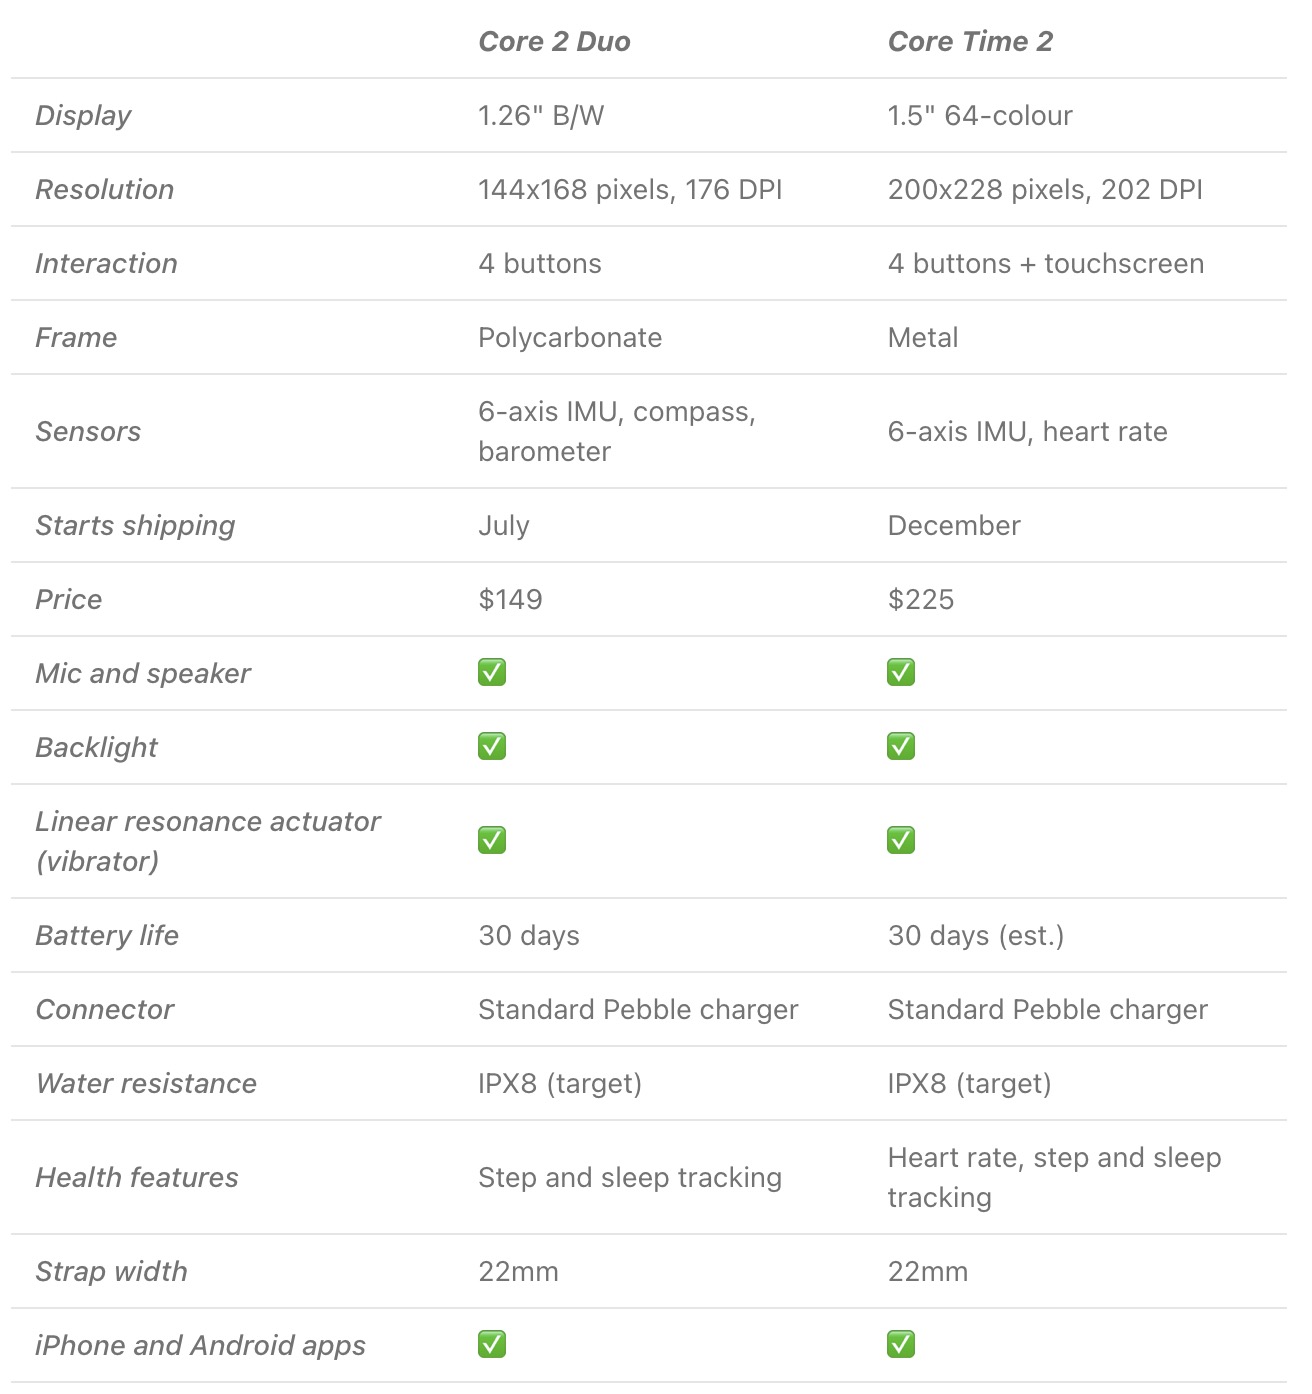
Task: Select the Core Time 2 column header
Action: tap(970, 42)
